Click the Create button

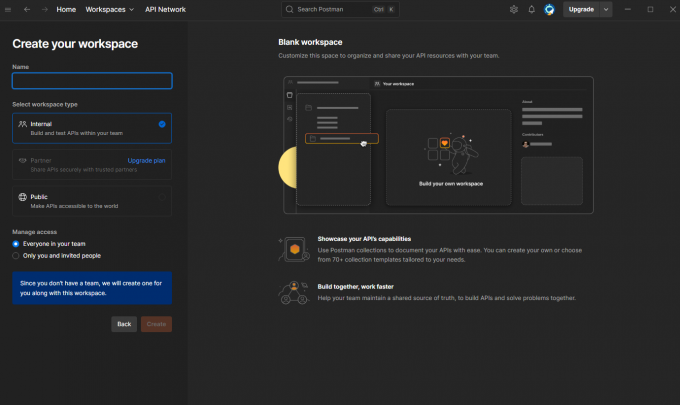tap(156, 324)
